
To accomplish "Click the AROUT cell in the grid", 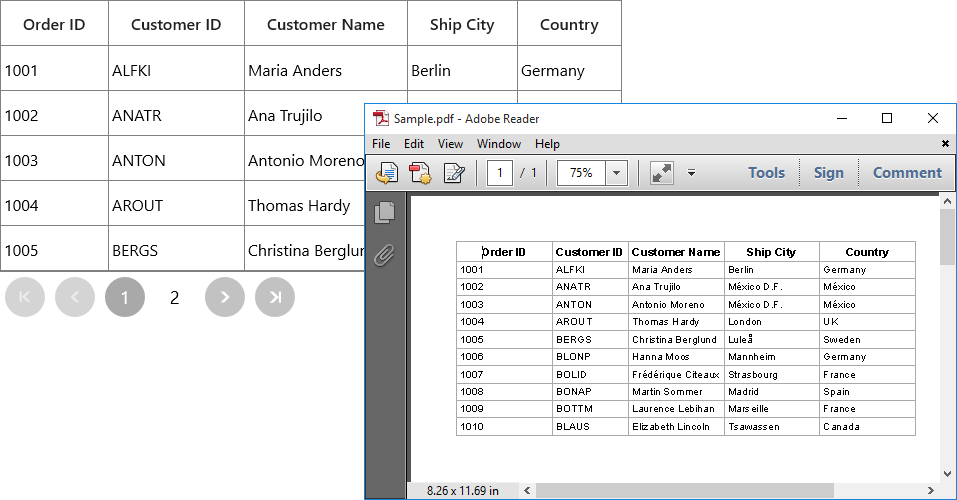I will coord(176,204).
